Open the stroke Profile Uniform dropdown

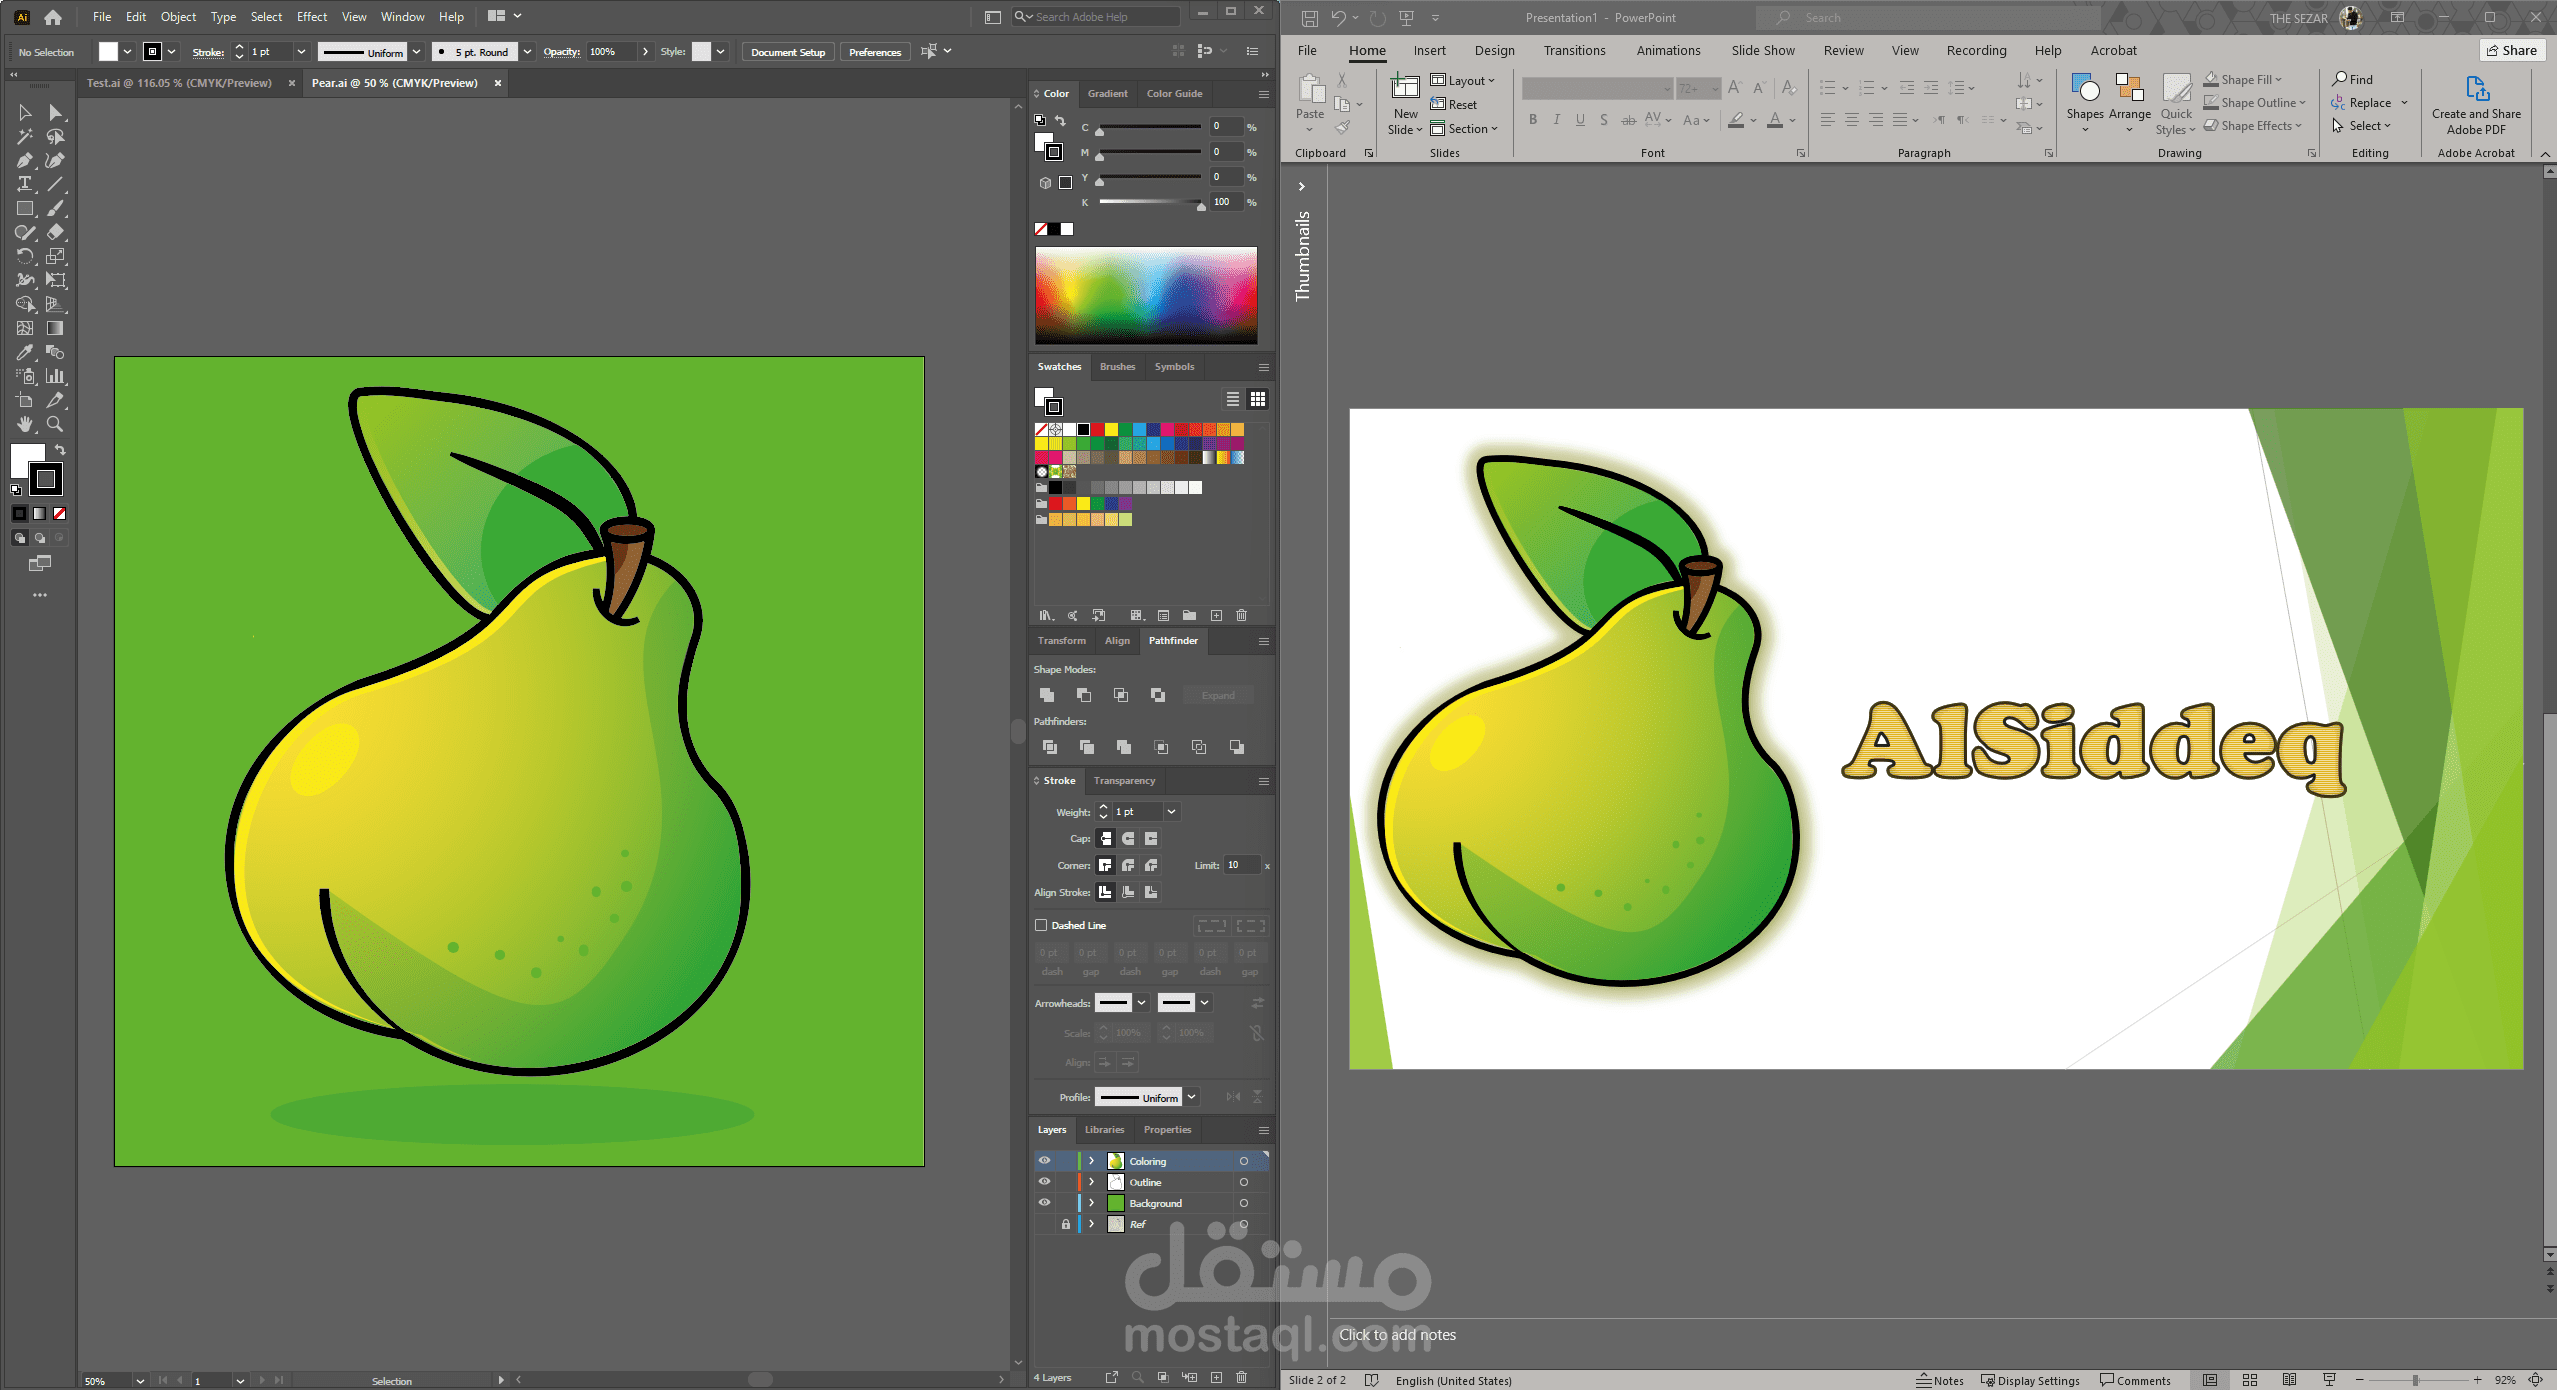coord(1191,1097)
